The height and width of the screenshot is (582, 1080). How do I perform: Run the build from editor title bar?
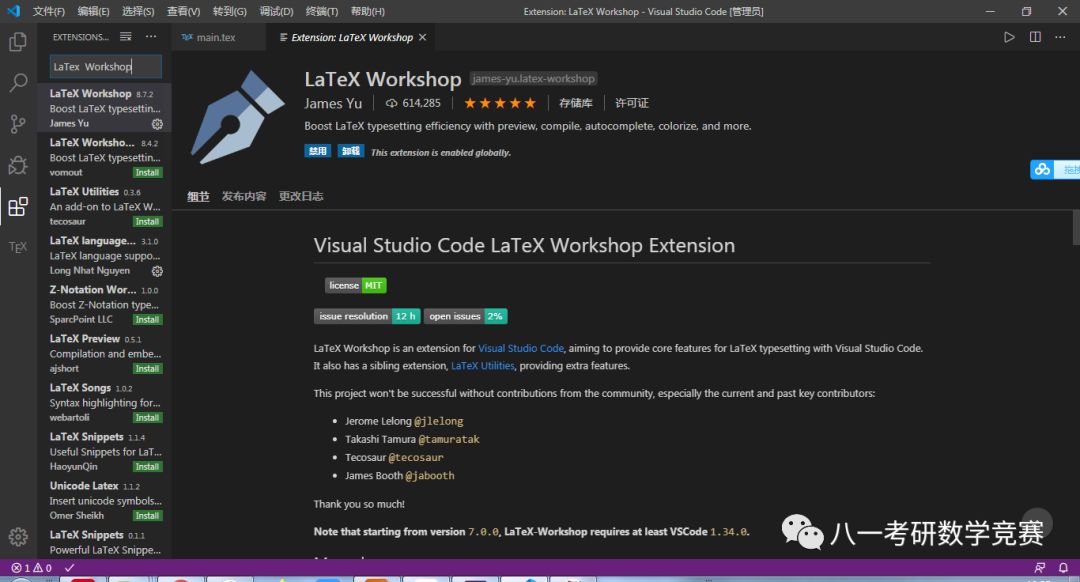[1009, 37]
